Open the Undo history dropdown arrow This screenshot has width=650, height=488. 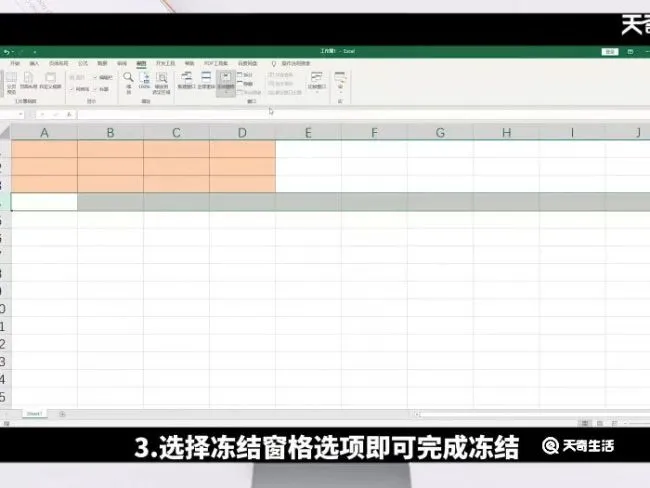[x=13, y=52]
